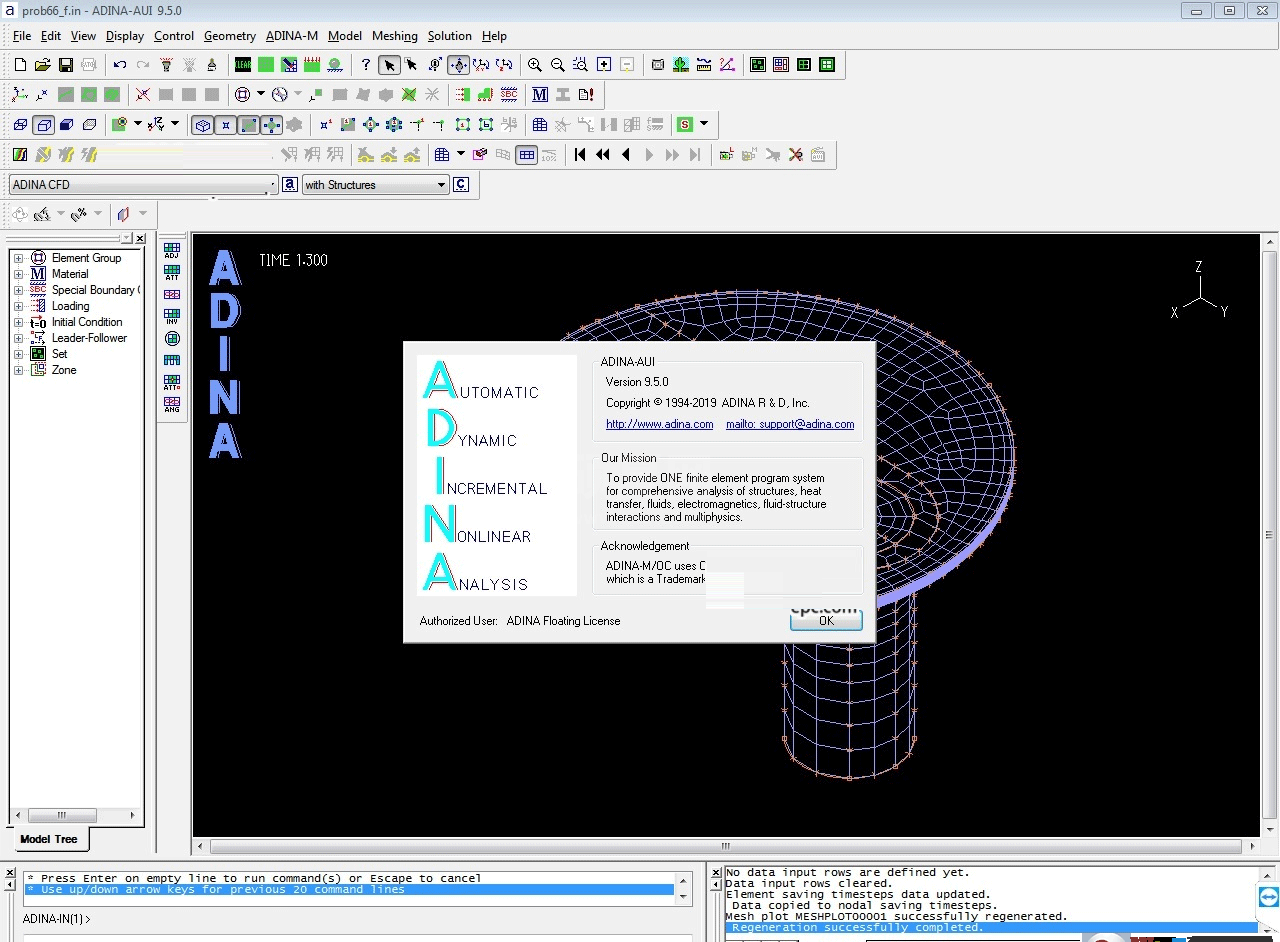Image resolution: width=1280 pixels, height=942 pixels.
Task: Zoom in with the magnifier plus icon
Action: coord(535,65)
